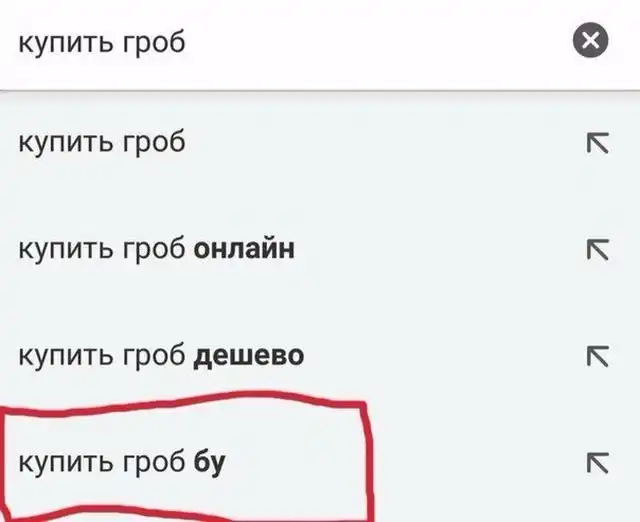640x522 pixels.
Task: Fill query using arrow beside plain 'купить гроб' suggestion
Action: [598, 143]
